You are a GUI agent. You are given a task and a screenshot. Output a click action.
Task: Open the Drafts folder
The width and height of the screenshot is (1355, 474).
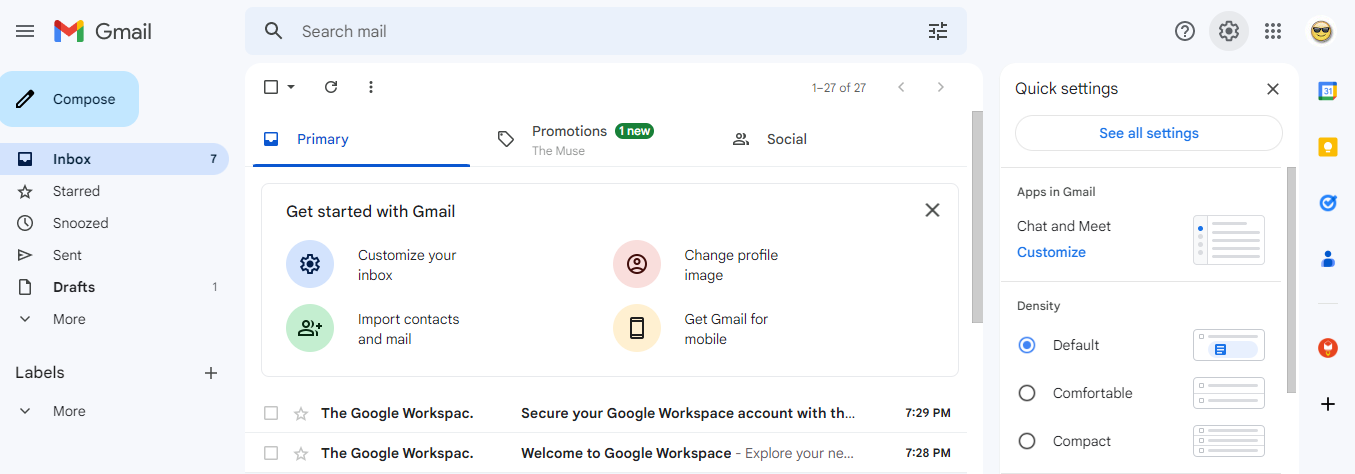point(115,287)
